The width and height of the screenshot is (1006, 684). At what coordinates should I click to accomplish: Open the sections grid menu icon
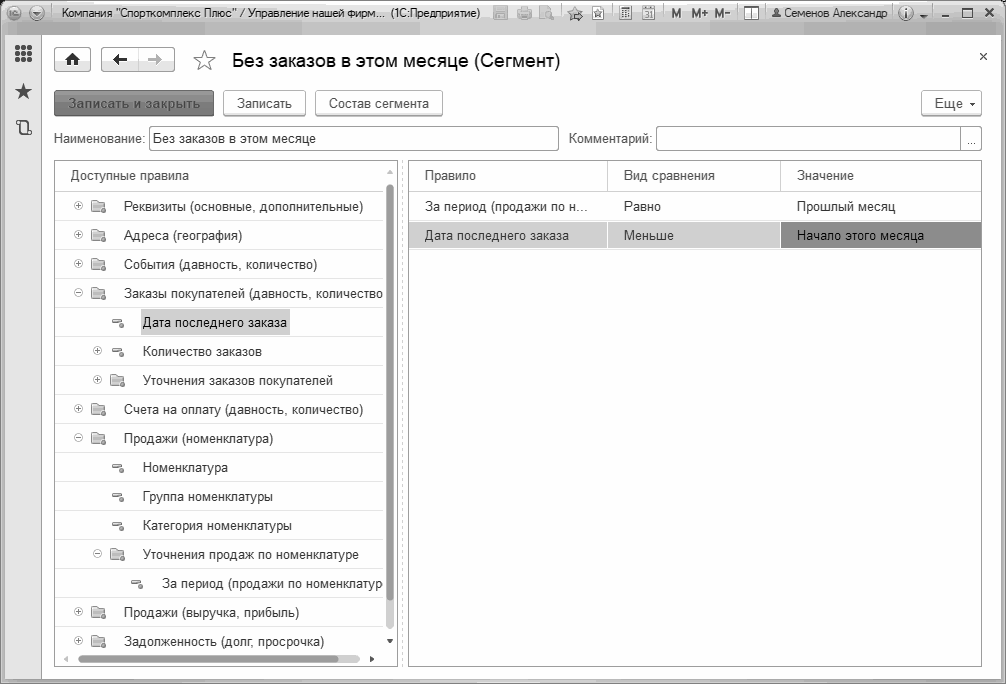click(23, 54)
